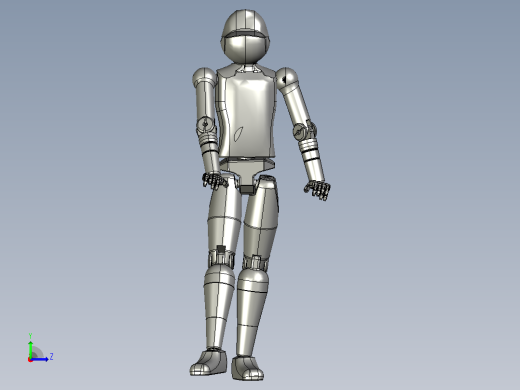Pick the waist belt under the torso
The image size is (520, 390).
[247, 163]
